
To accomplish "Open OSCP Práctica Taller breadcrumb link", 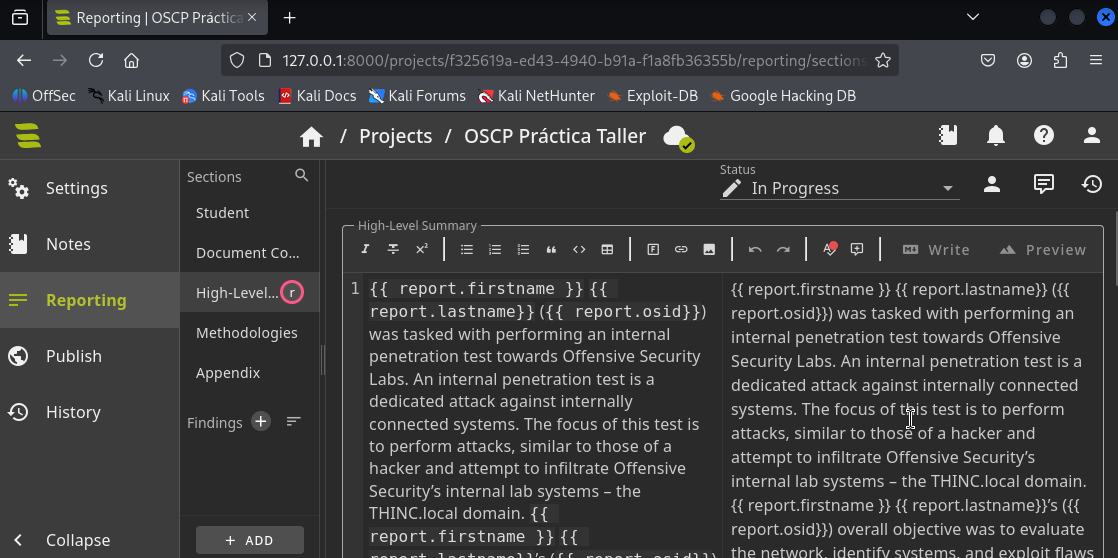I will tap(555, 136).
